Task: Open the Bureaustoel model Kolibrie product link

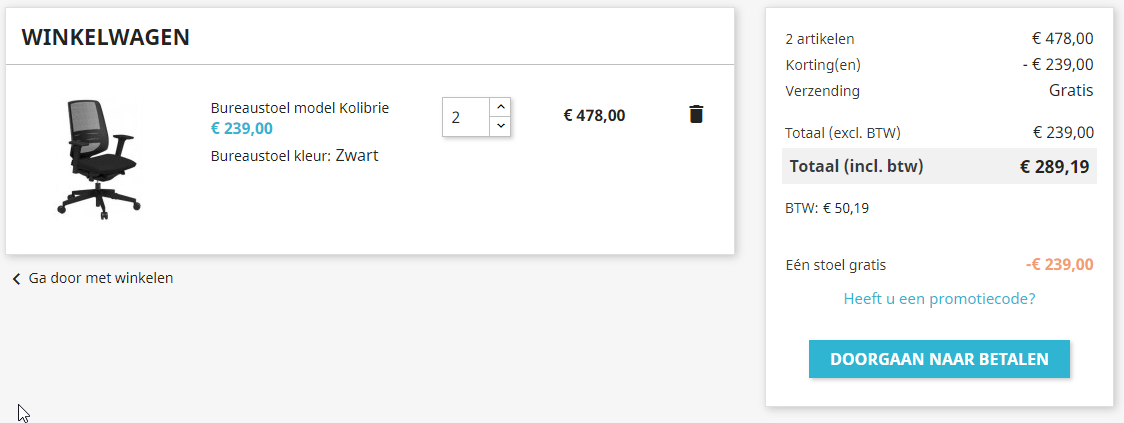Action: point(300,108)
